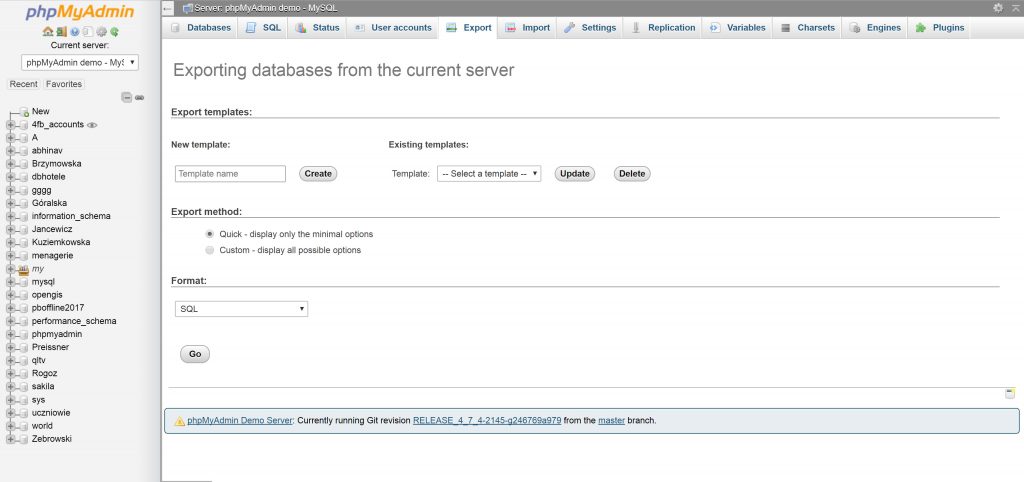Open phpMyAdmin documentation question-mark icon

point(74,31)
